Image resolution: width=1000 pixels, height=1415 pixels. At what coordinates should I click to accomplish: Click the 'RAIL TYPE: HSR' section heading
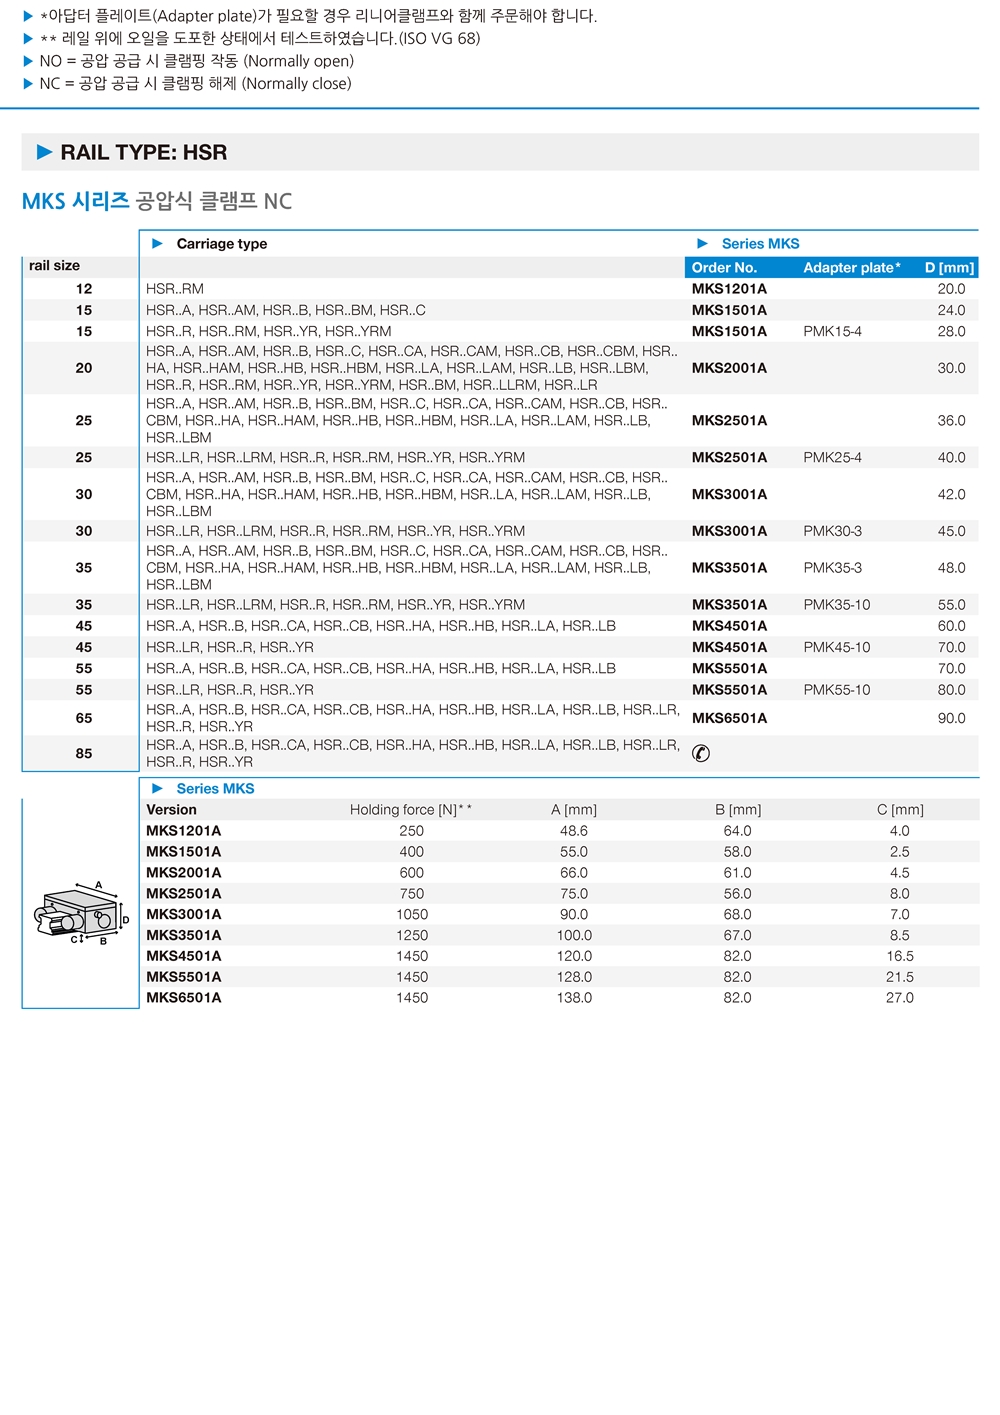click(x=144, y=152)
